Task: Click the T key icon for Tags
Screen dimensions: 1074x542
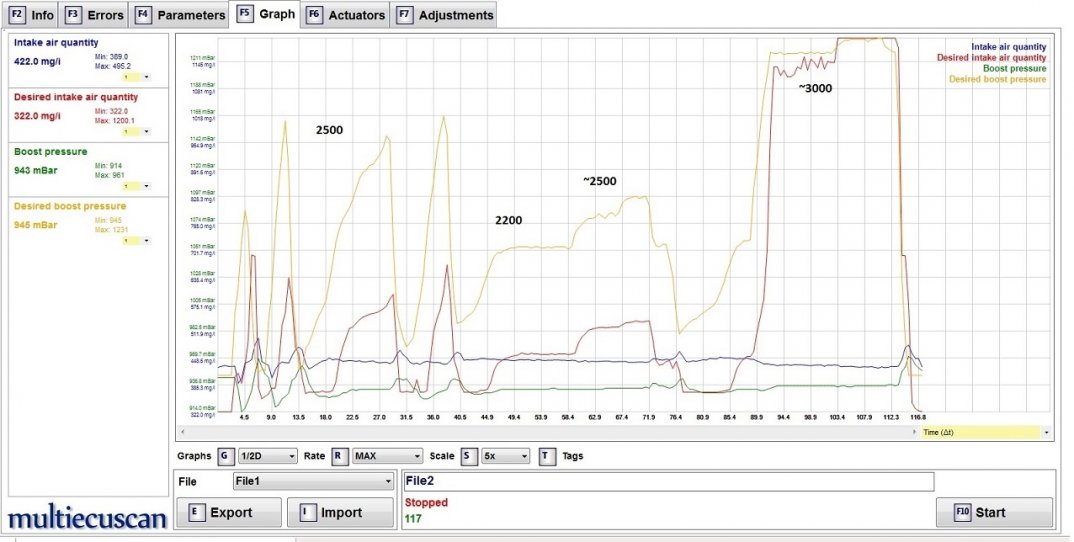Action: coord(547,456)
